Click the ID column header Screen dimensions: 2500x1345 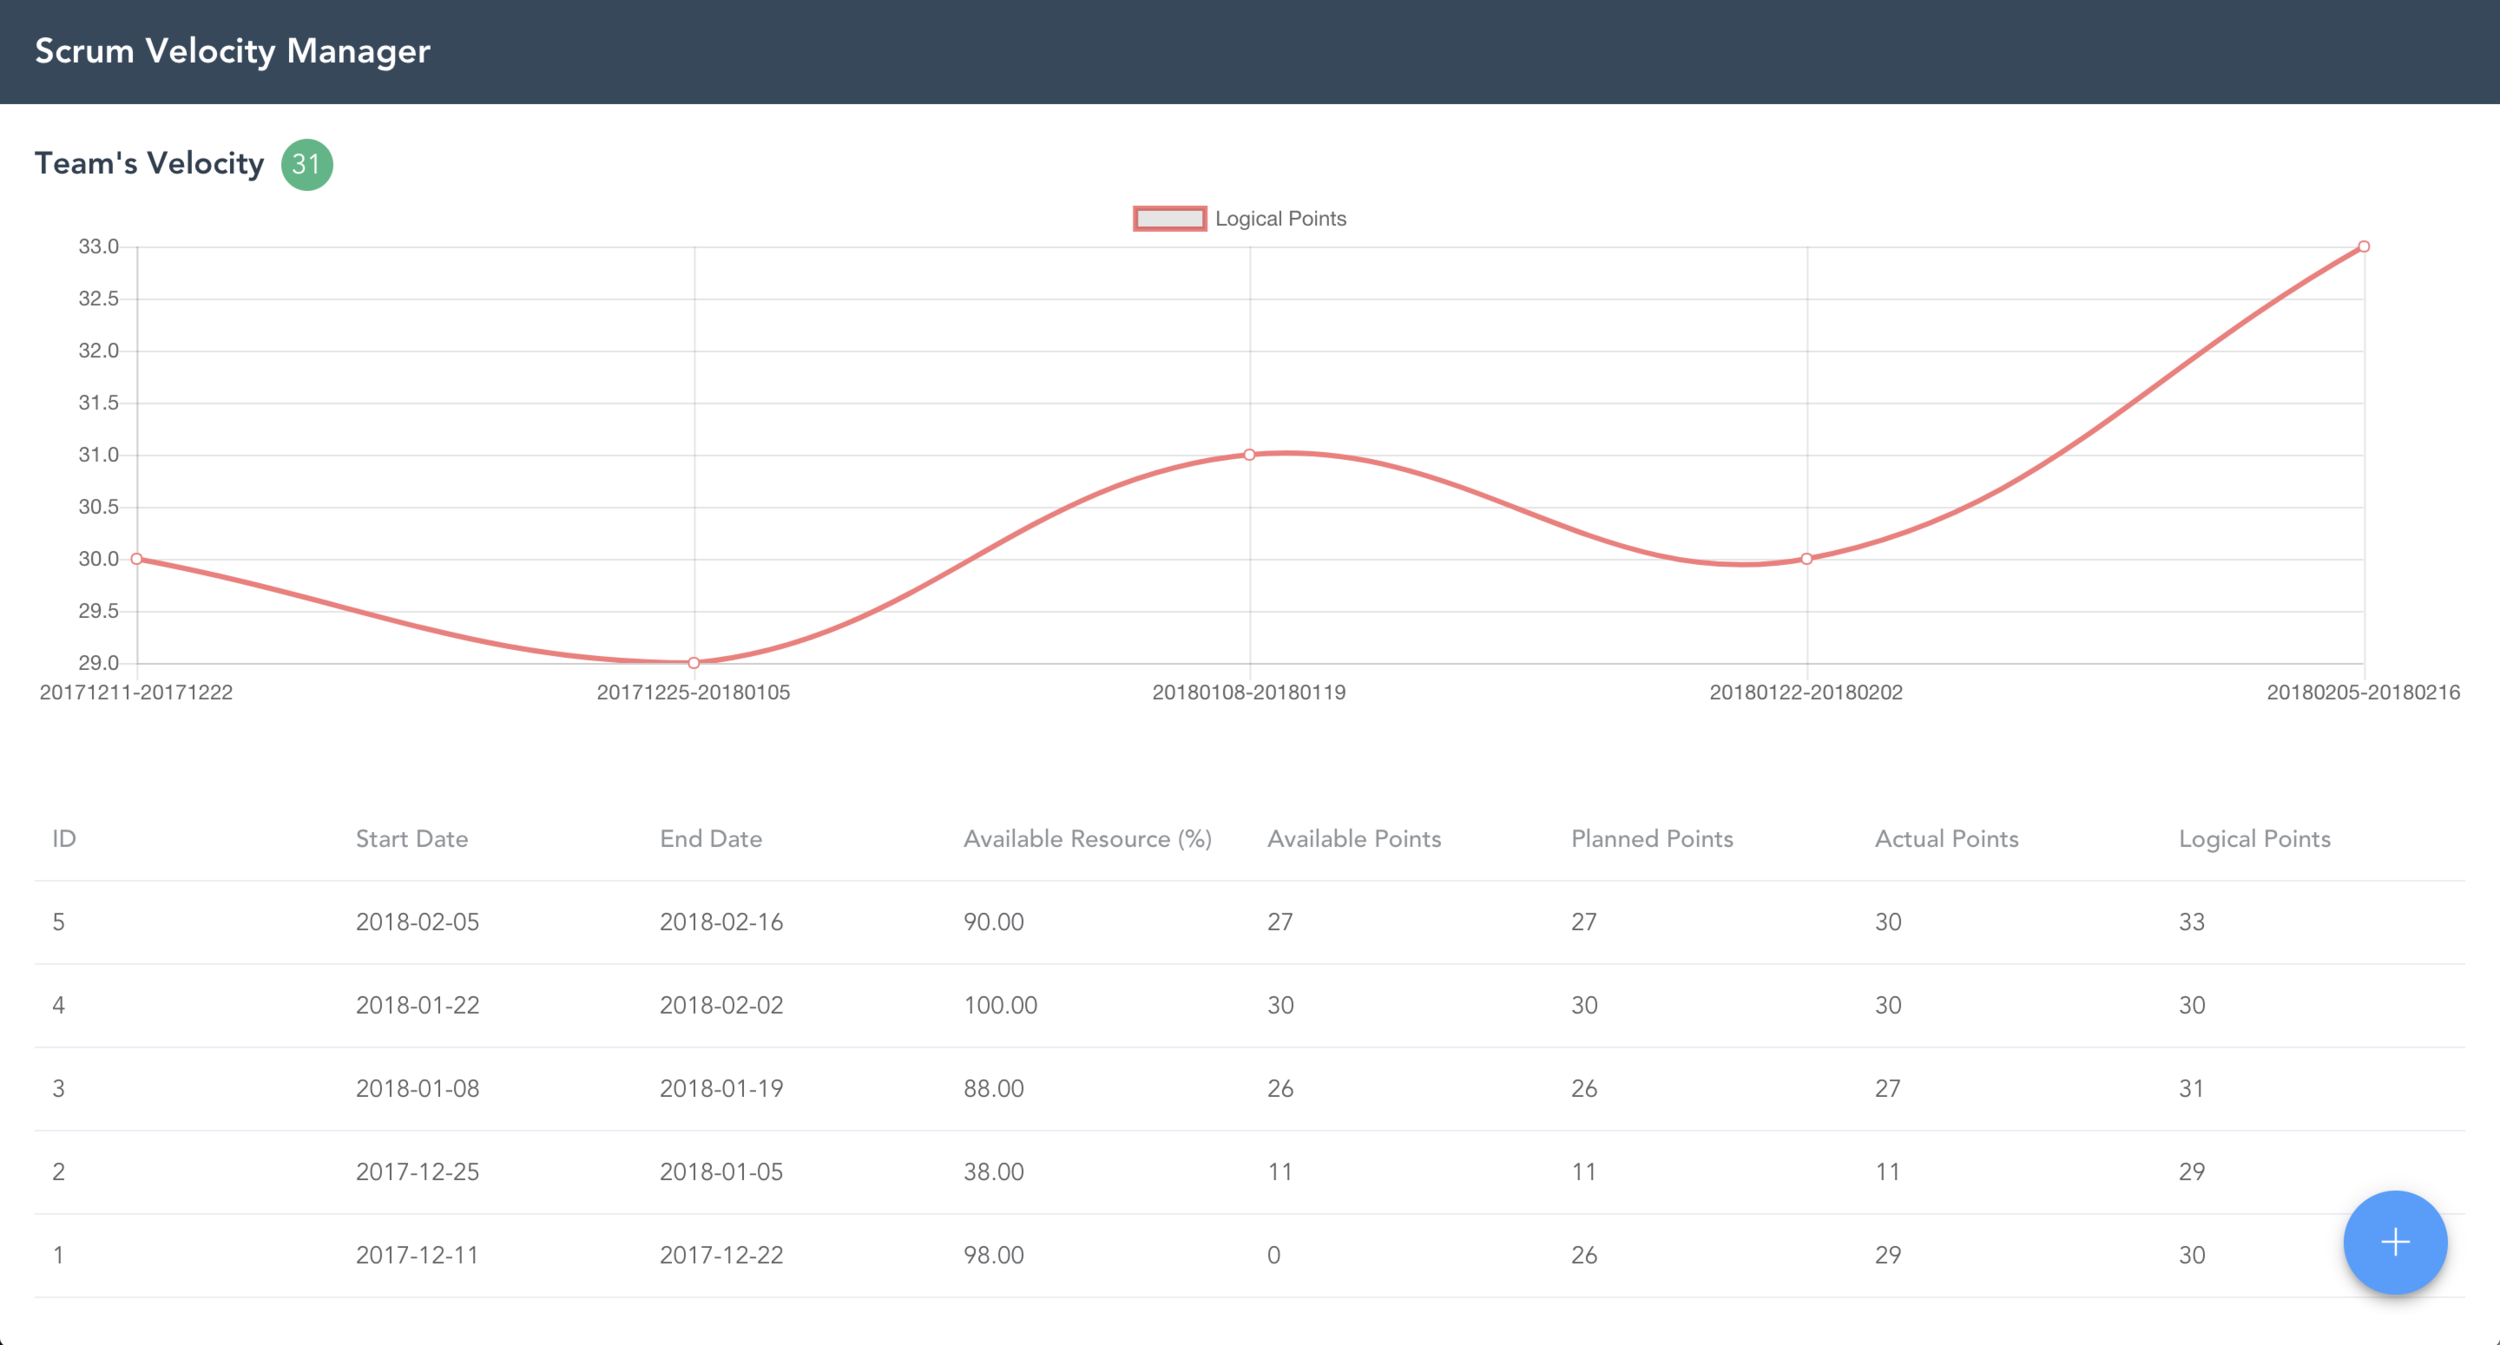click(64, 839)
